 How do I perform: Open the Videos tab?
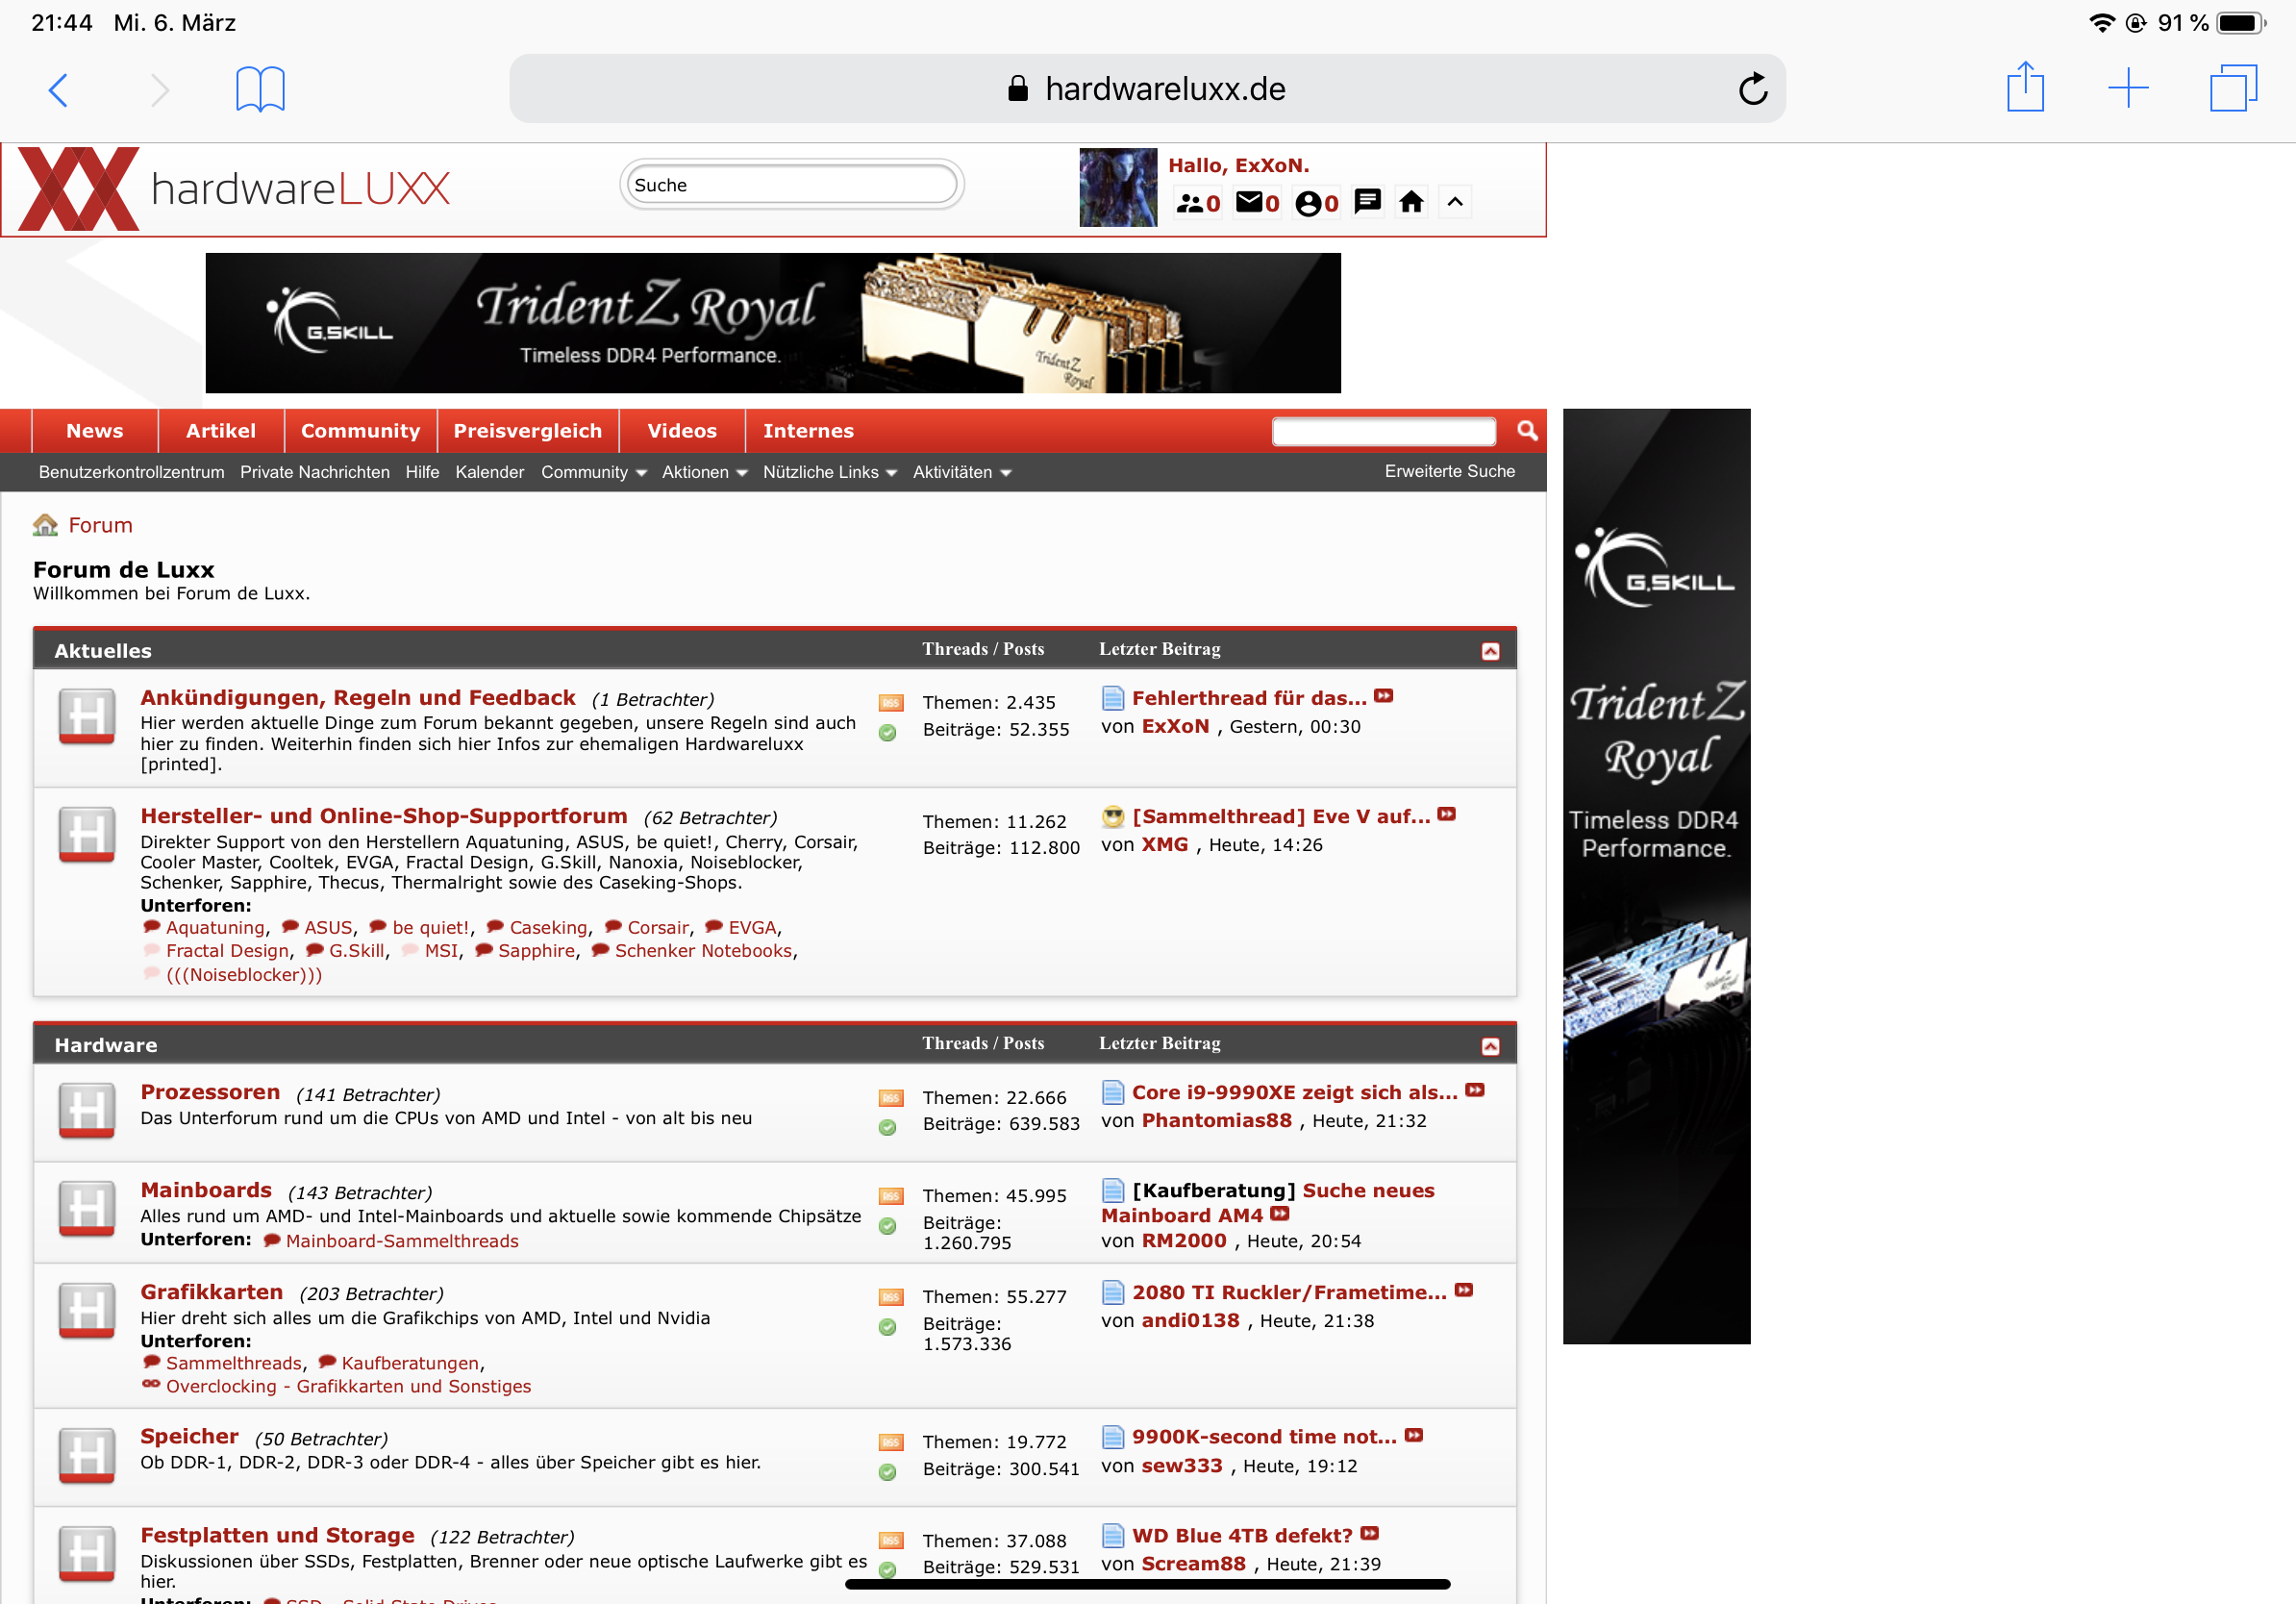click(x=681, y=431)
